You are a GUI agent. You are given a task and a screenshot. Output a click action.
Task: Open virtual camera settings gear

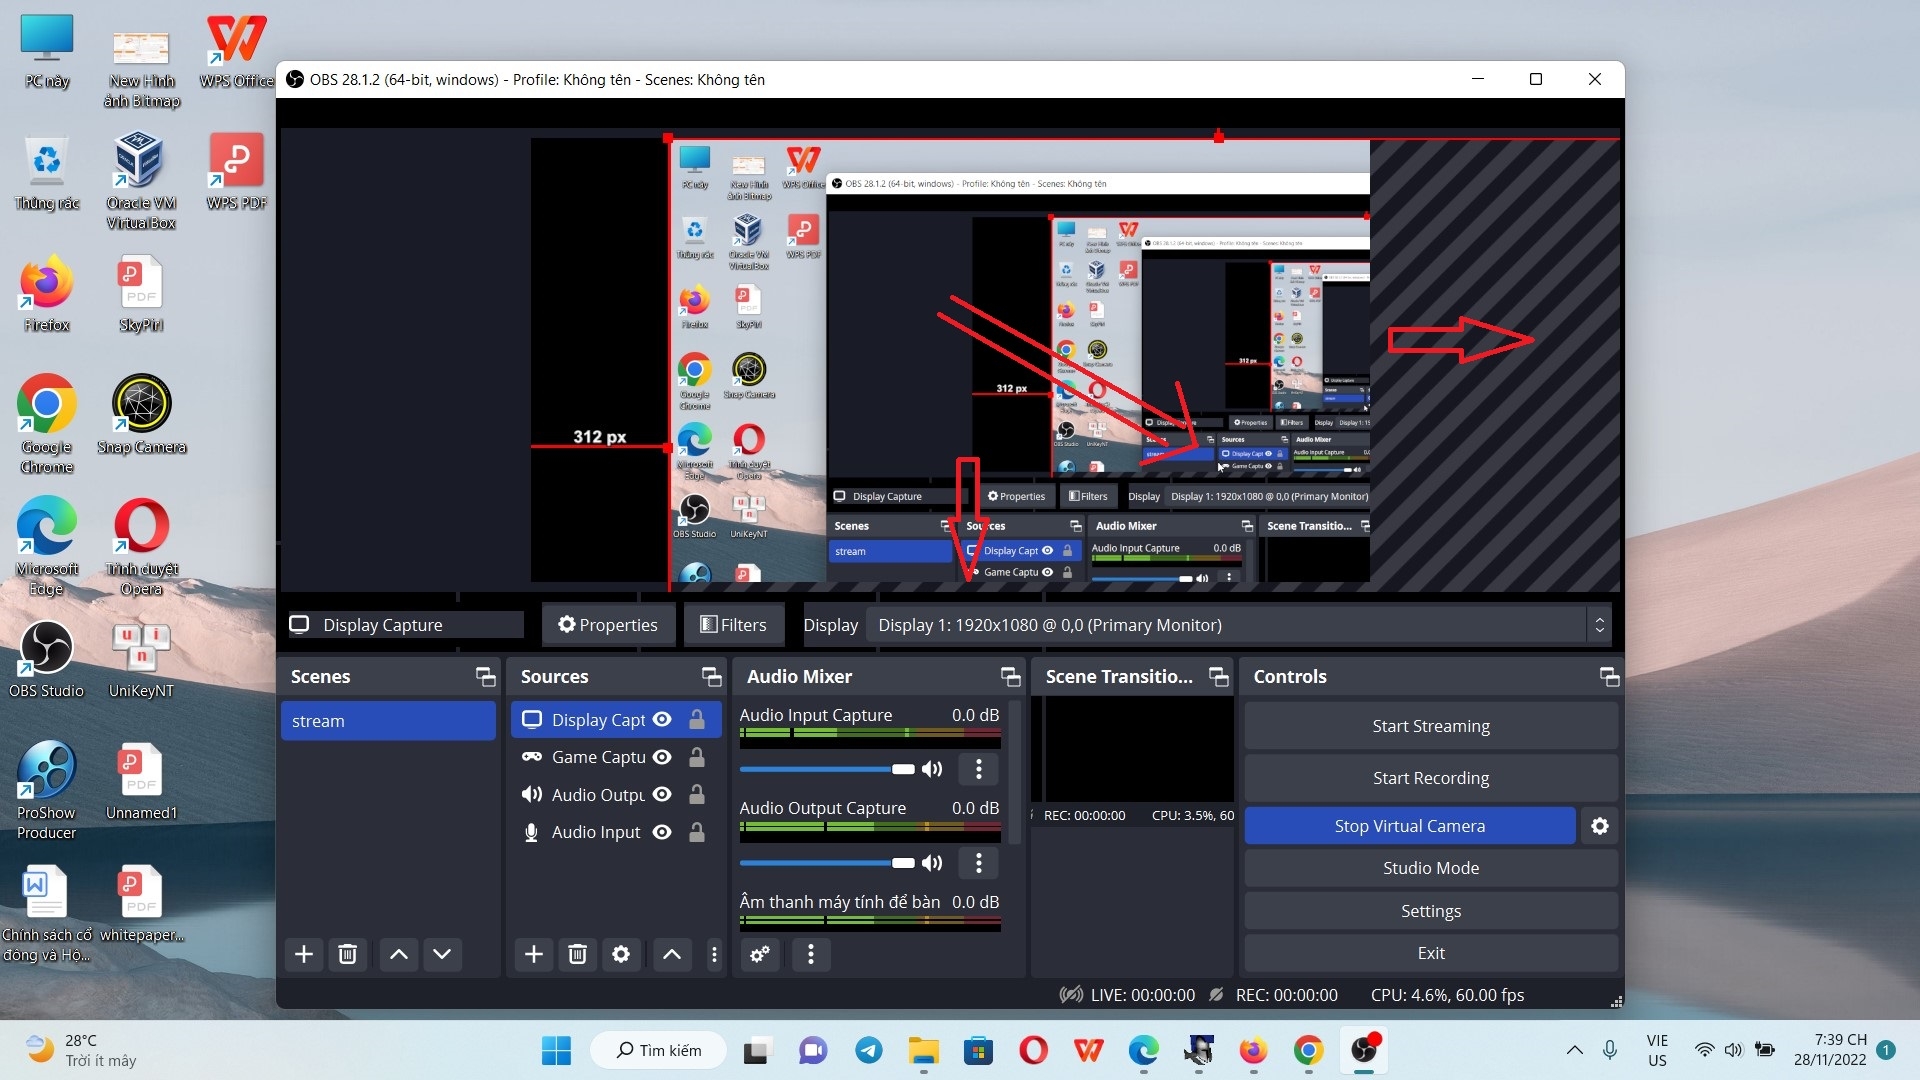(1600, 826)
